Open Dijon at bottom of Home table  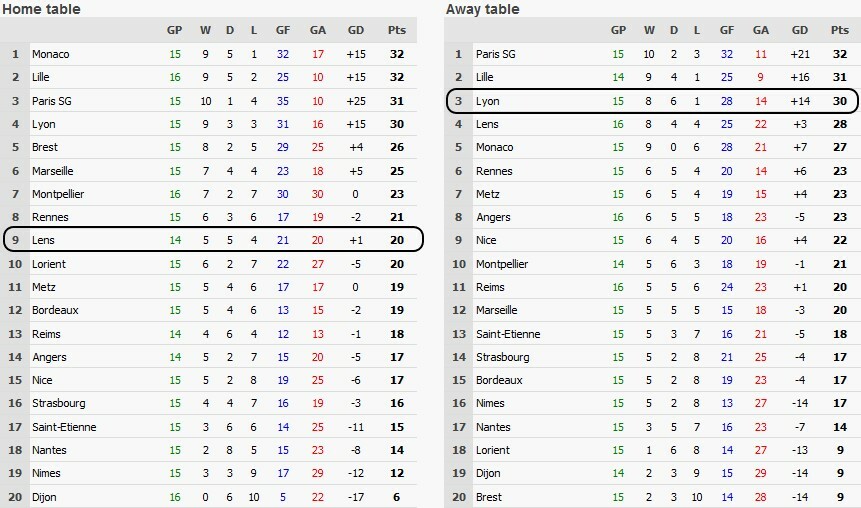coord(44,497)
